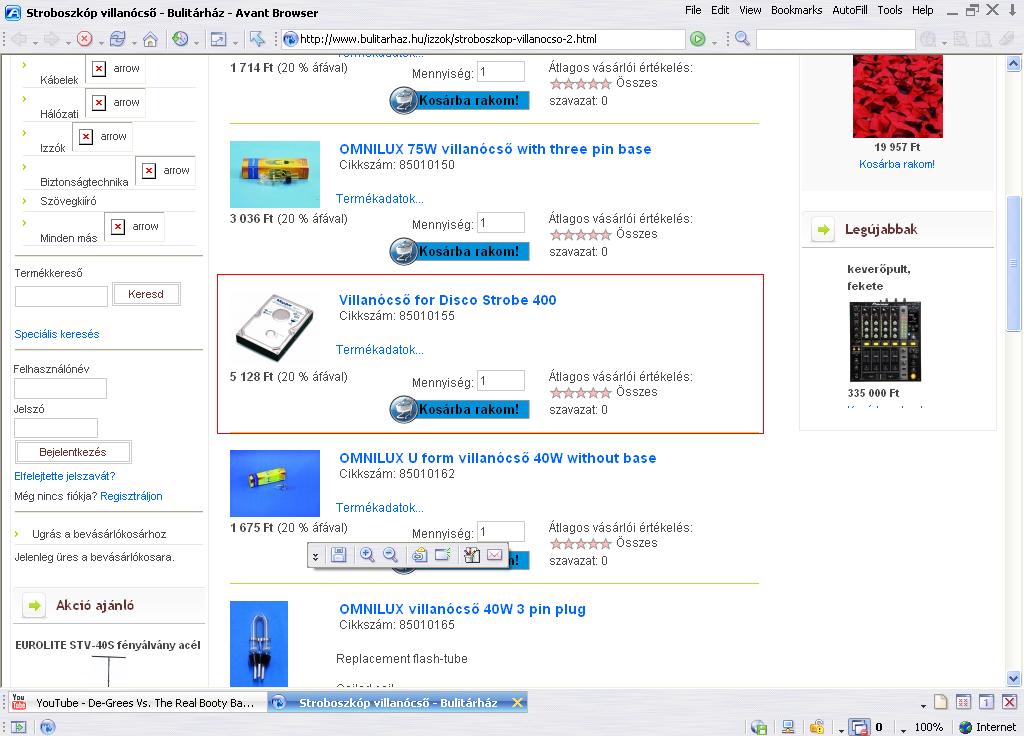Click the Keresd search button
This screenshot has width=1024, height=736.
(x=146, y=295)
